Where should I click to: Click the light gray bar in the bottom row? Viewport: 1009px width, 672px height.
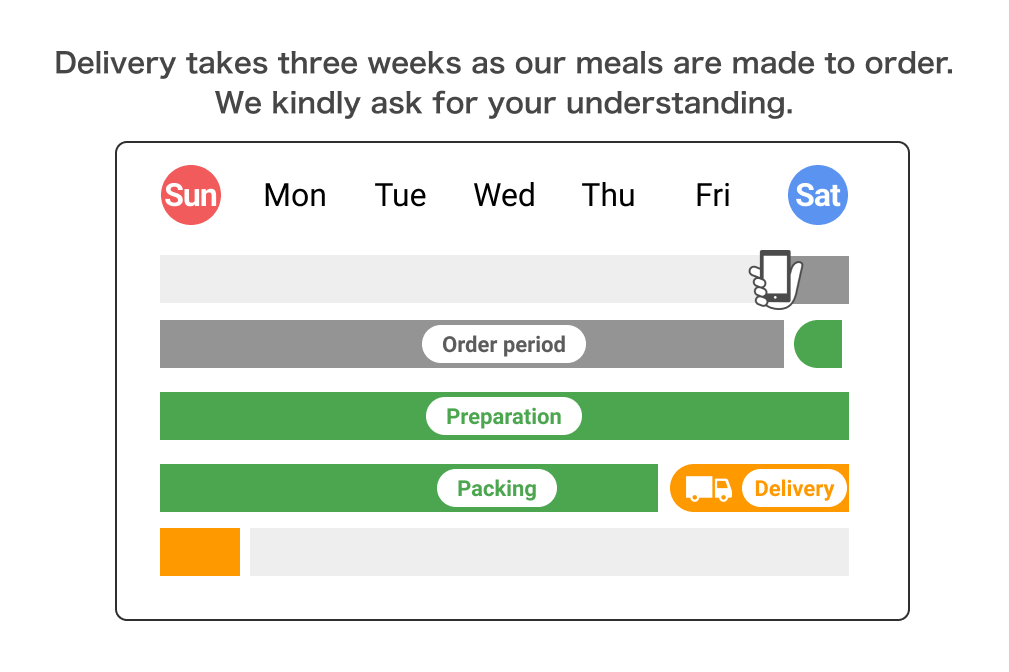[550, 552]
